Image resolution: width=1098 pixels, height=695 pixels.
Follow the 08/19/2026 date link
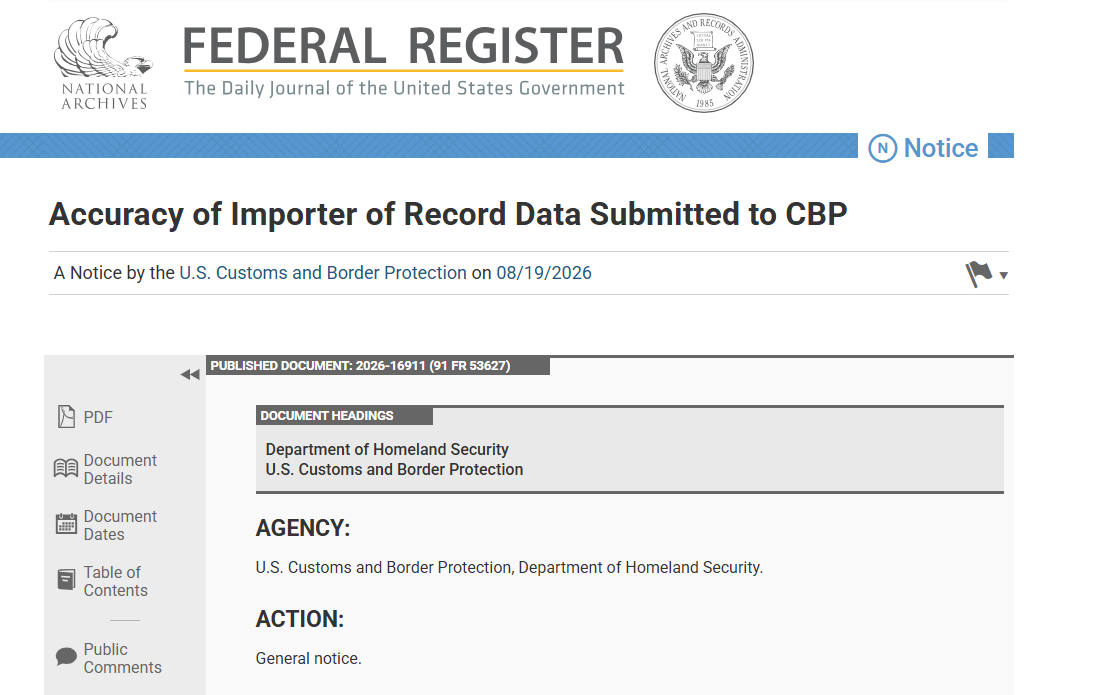544,273
